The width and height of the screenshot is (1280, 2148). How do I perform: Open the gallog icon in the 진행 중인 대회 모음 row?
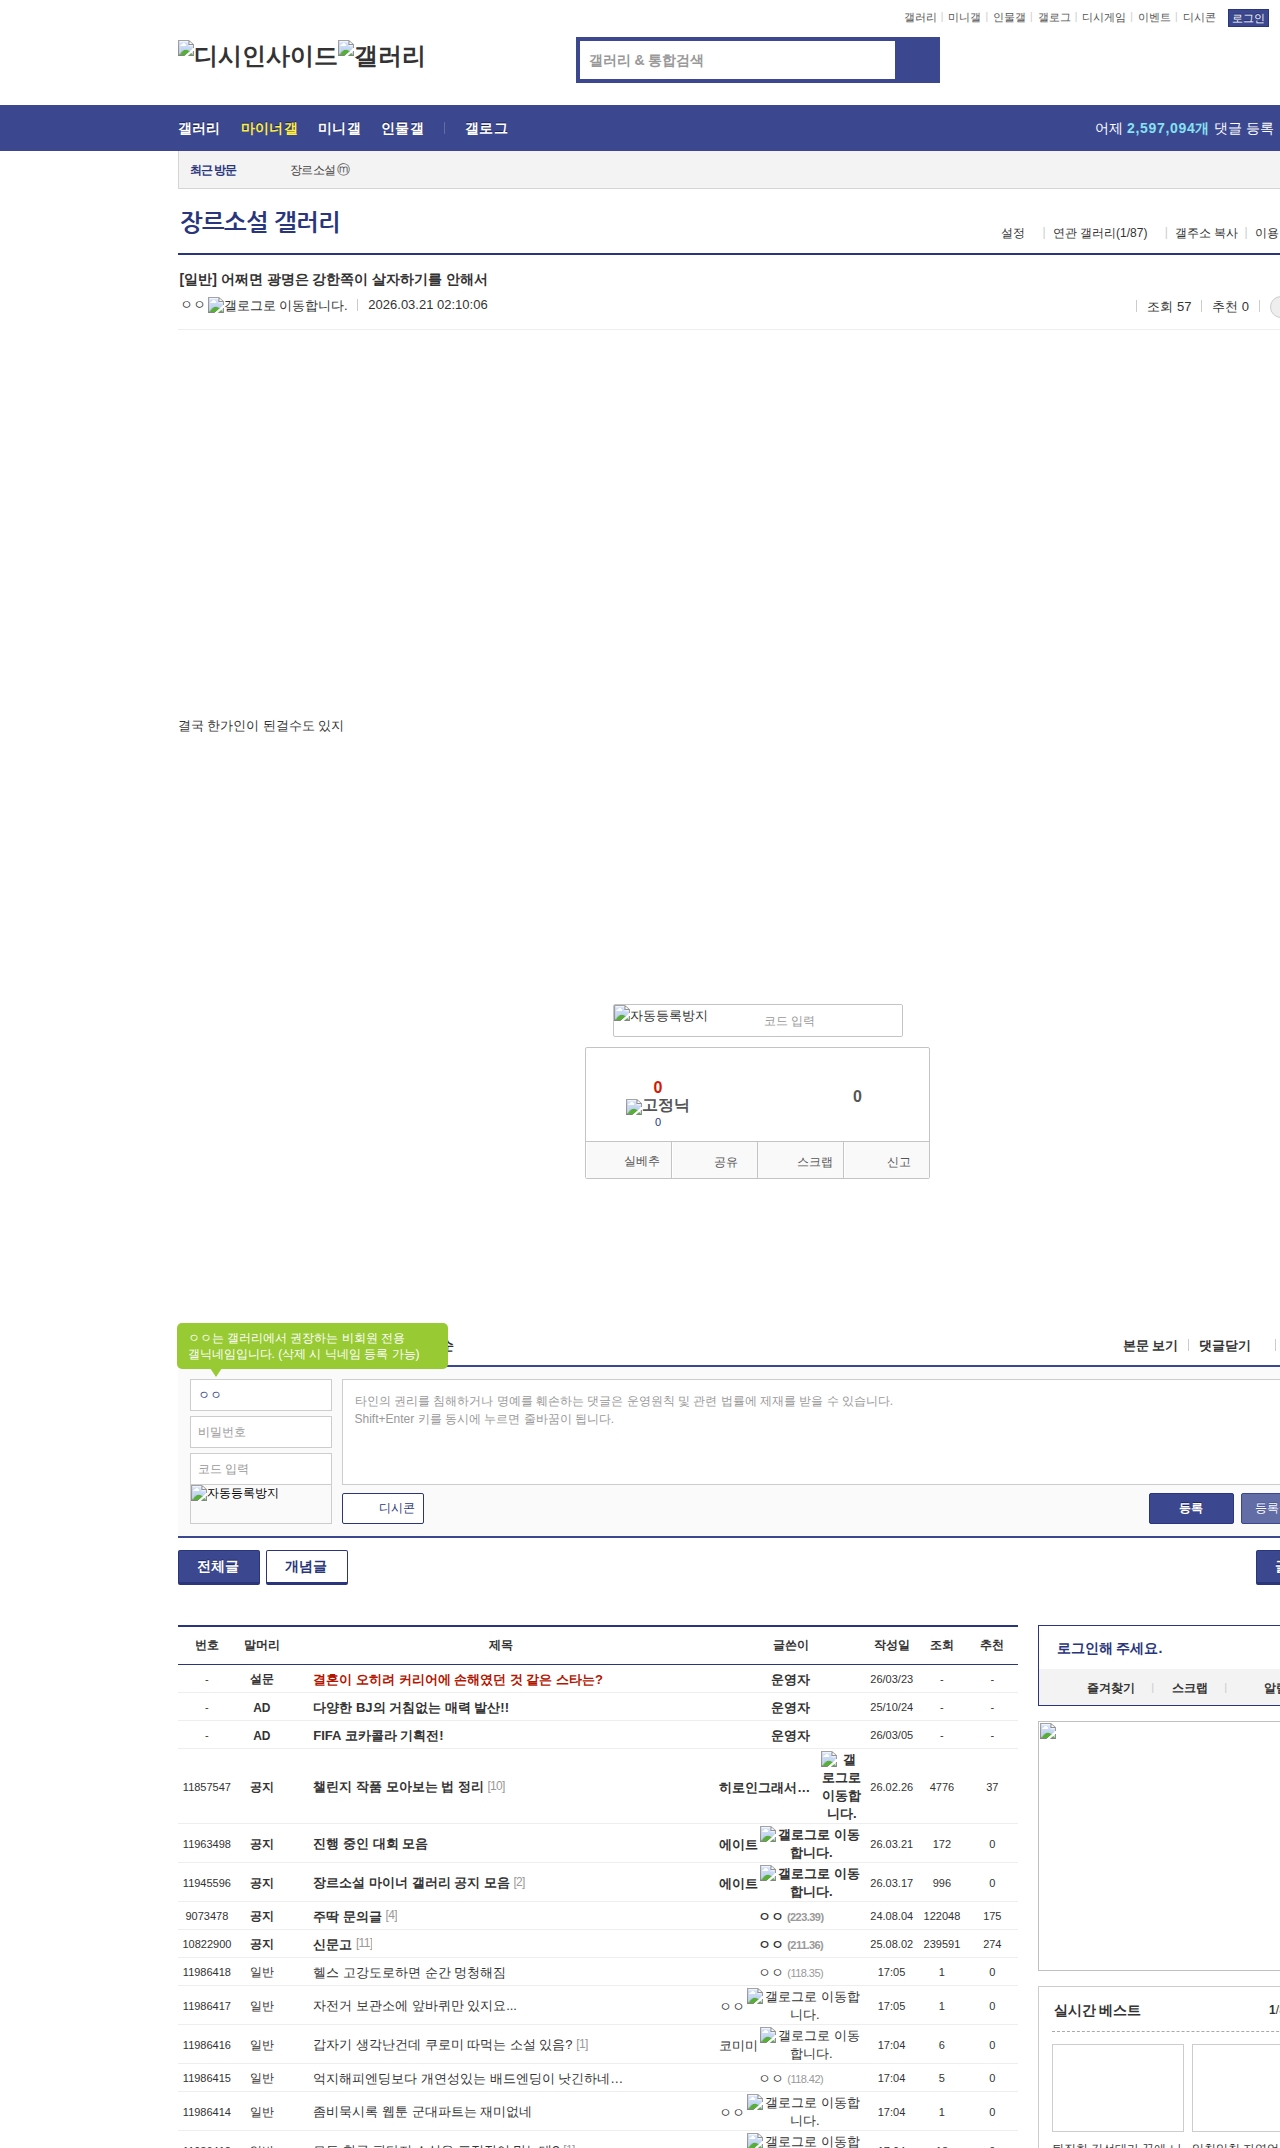tap(810, 1843)
